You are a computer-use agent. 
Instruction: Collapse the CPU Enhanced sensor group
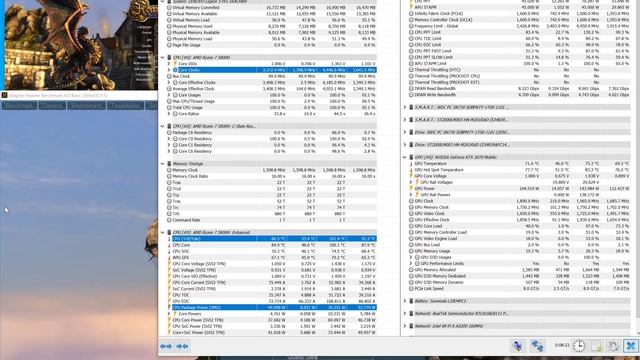(x=162, y=232)
